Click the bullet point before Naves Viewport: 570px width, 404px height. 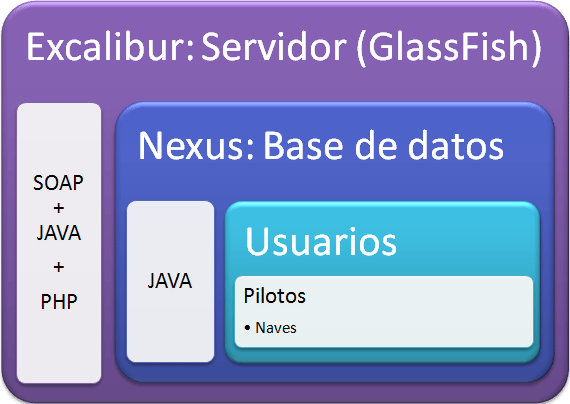point(248,328)
